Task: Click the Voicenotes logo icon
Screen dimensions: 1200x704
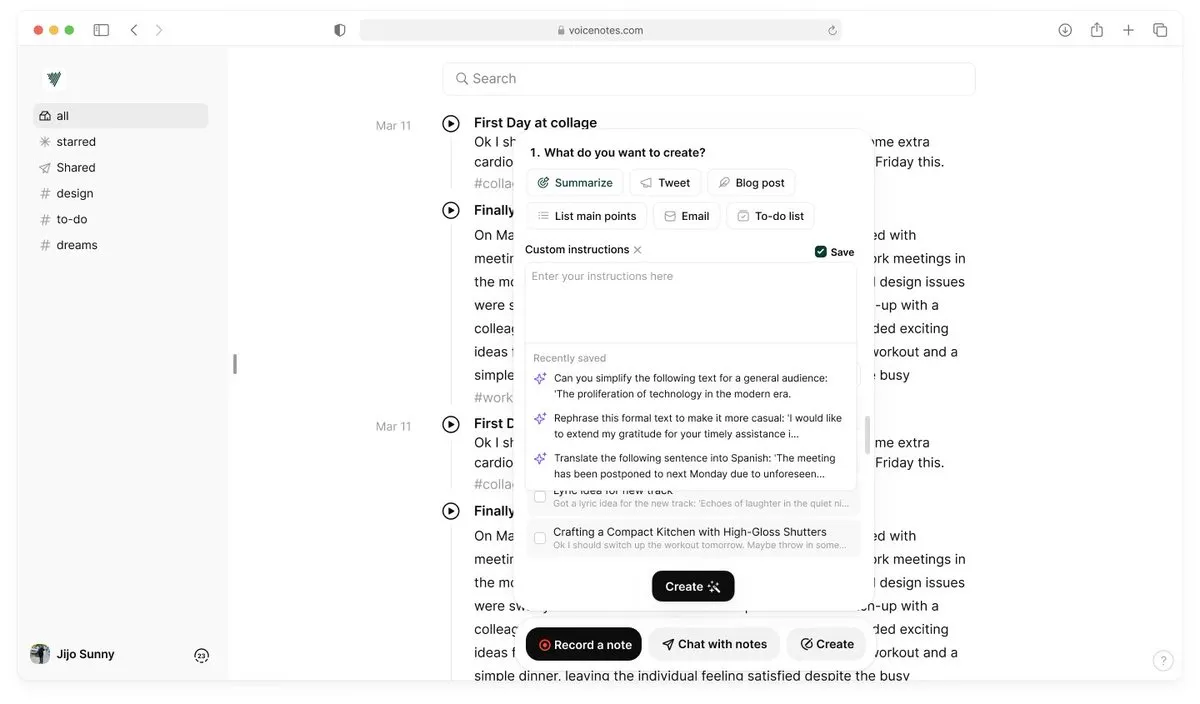Action: [x=54, y=78]
